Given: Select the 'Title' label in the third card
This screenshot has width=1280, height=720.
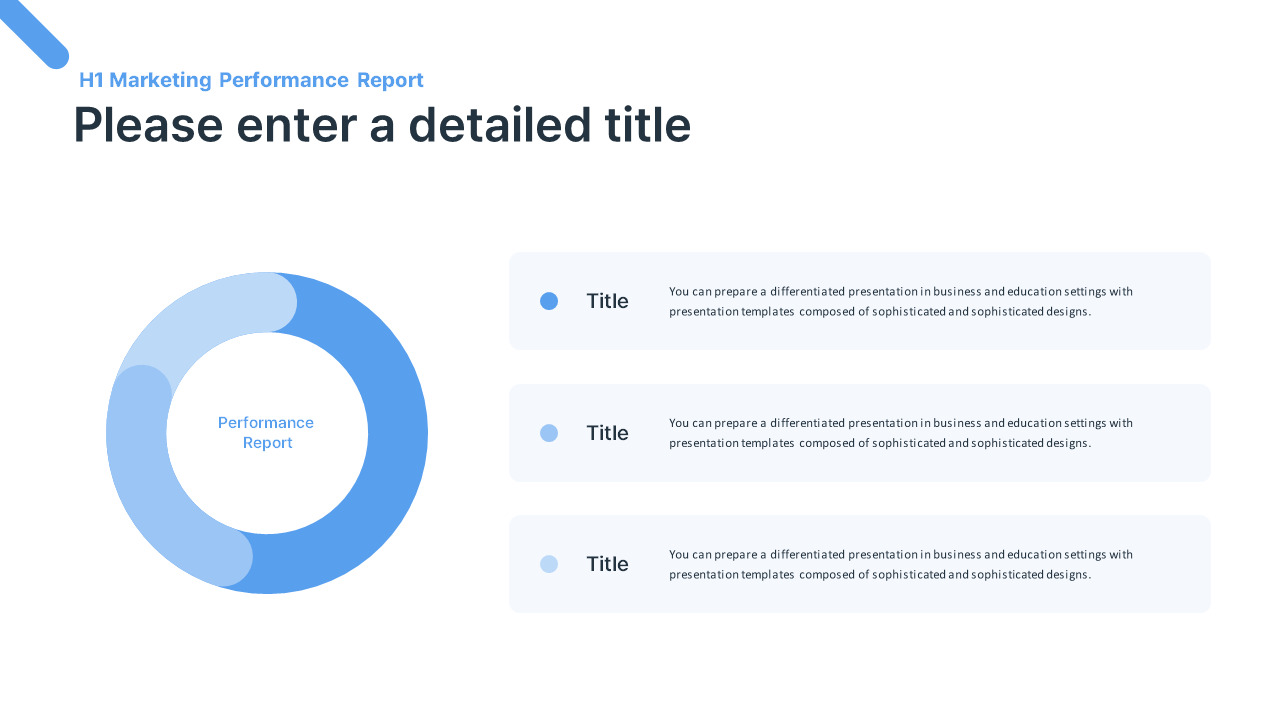Looking at the screenshot, I should click(x=607, y=564).
